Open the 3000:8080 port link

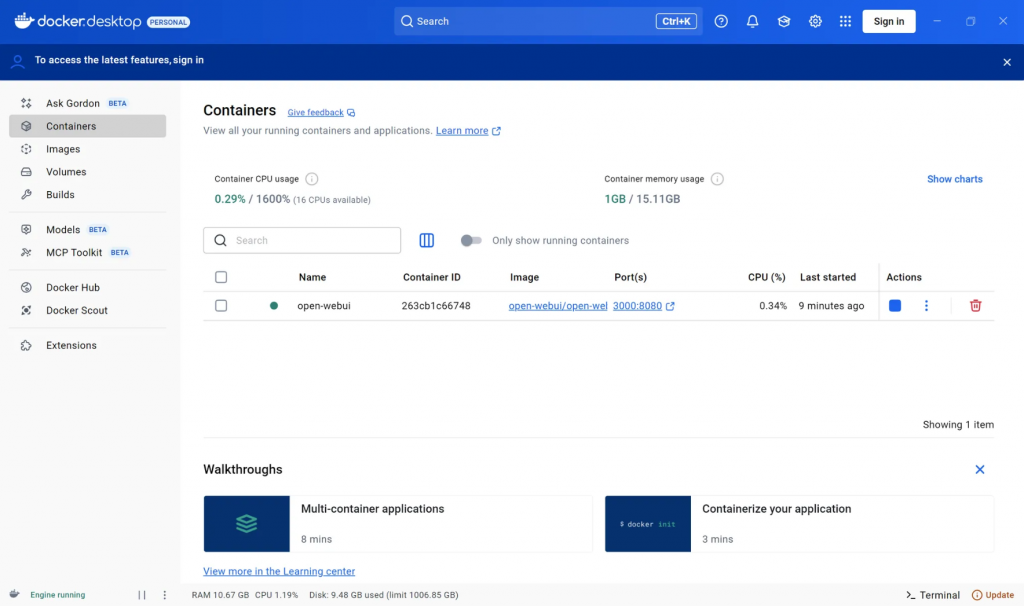click(637, 306)
